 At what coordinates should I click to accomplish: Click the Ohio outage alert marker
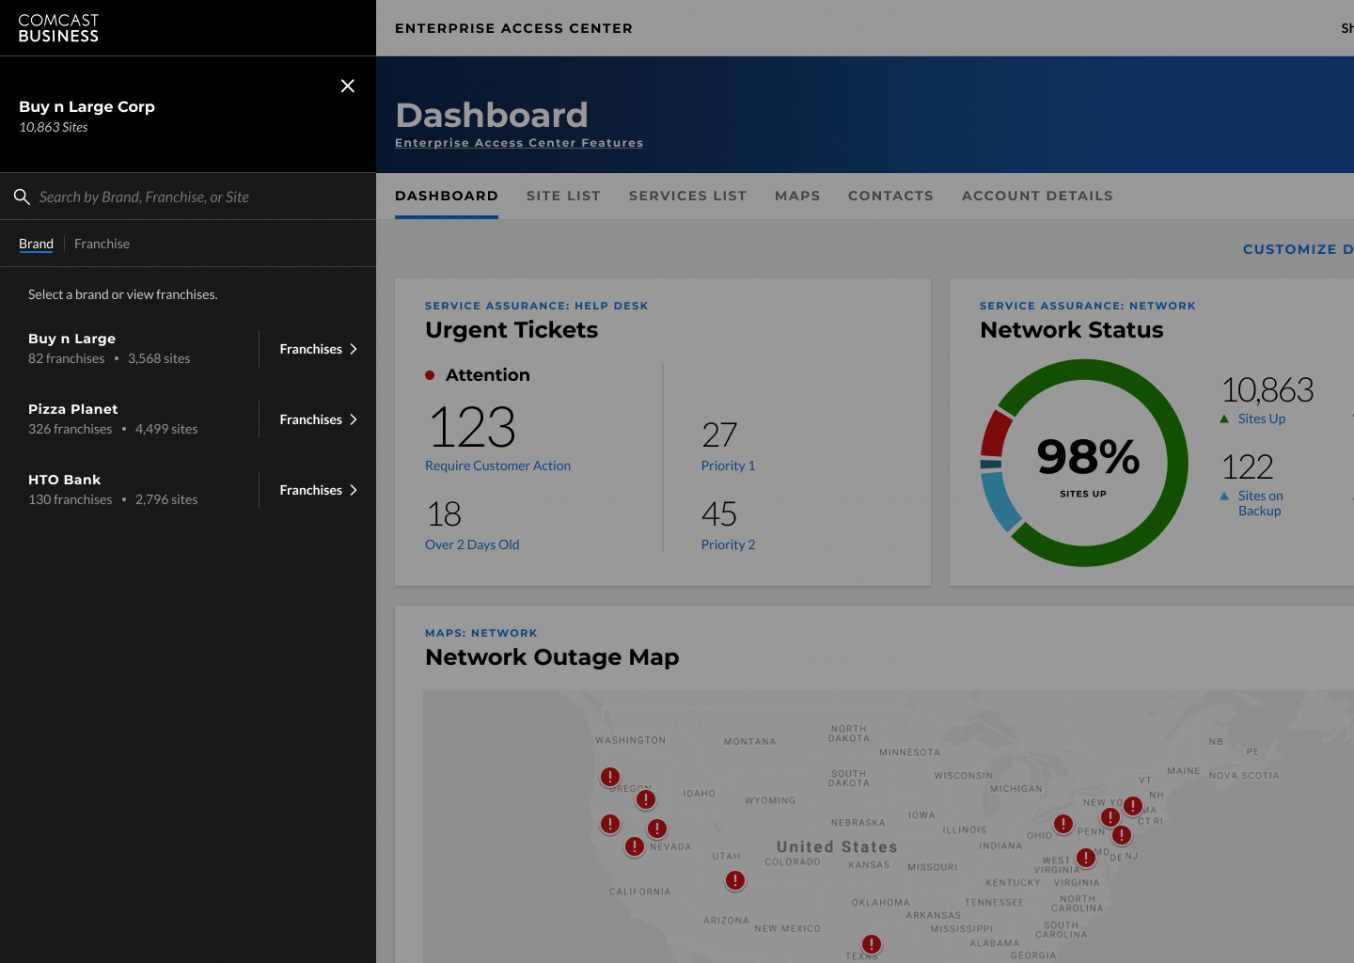coord(1063,824)
